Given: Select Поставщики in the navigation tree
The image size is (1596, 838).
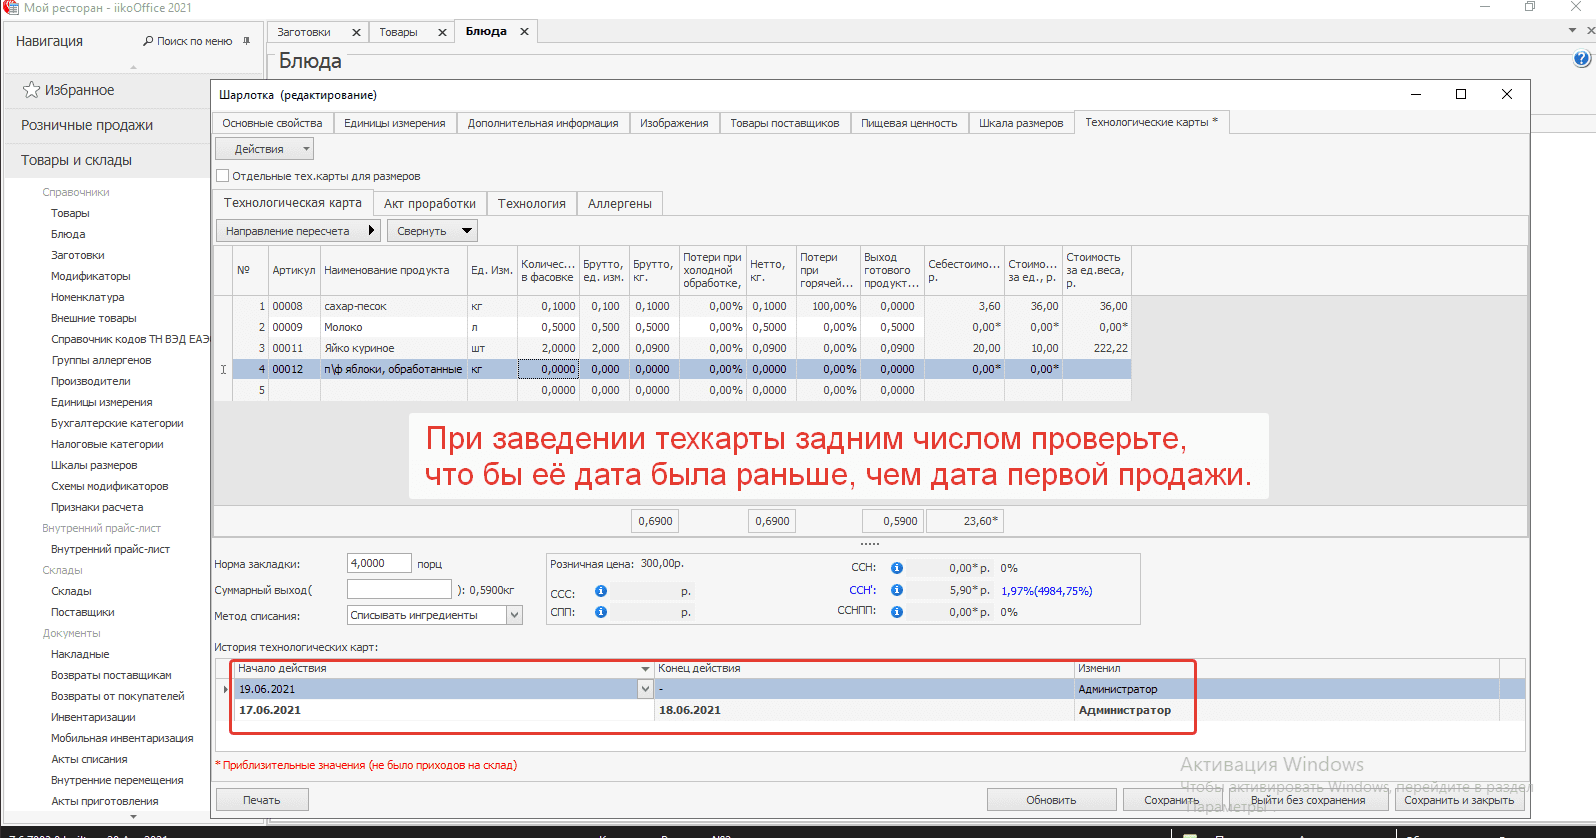Looking at the screenshot, I should tap(83, 612).
